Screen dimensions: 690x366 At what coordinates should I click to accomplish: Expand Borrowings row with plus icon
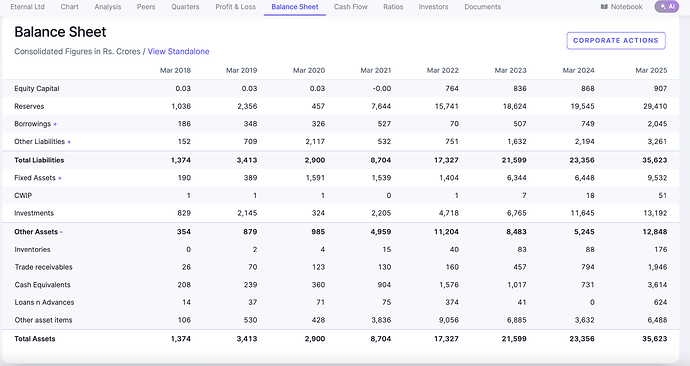pyautogui.click(x=55, y=124)
